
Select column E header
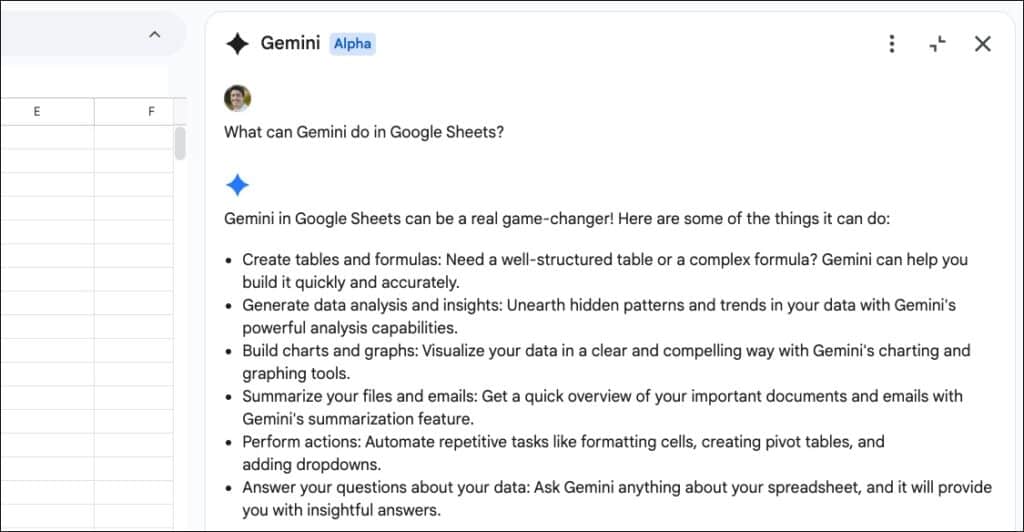(37, 112)
